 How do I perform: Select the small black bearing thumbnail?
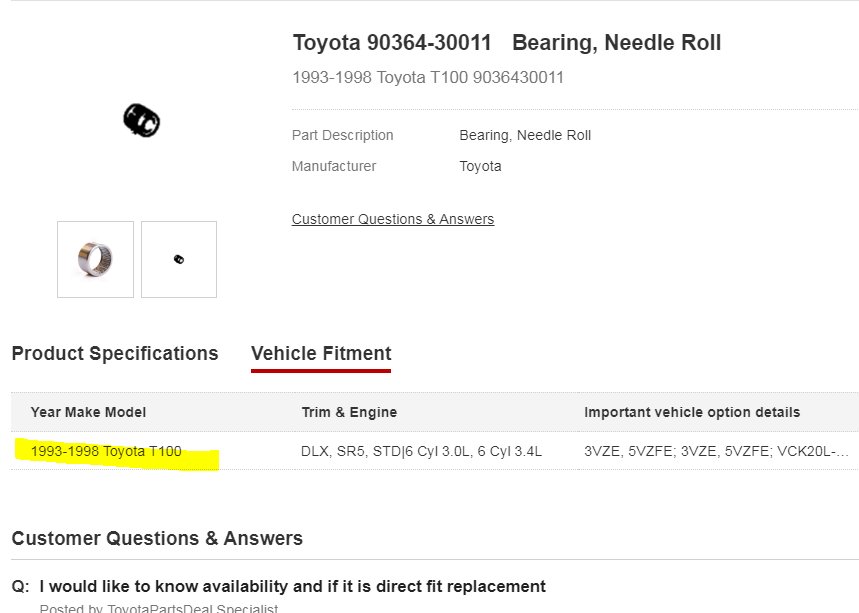pos(179,259)
